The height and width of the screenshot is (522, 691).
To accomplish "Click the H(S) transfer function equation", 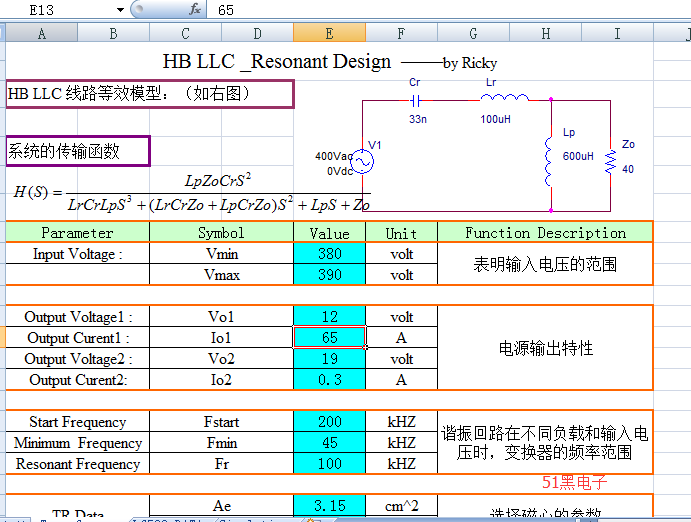I will pos(190,192).
